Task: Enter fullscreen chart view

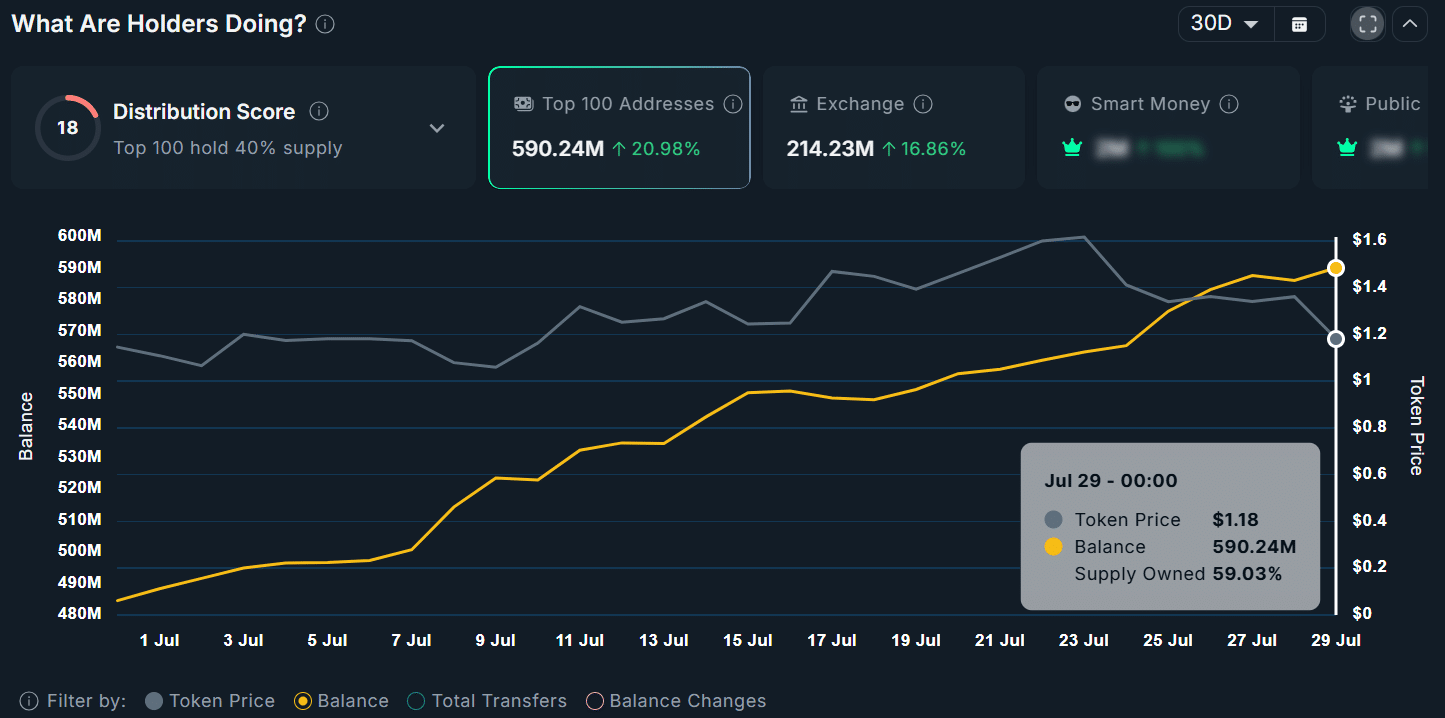Action: click(1367, 24)
